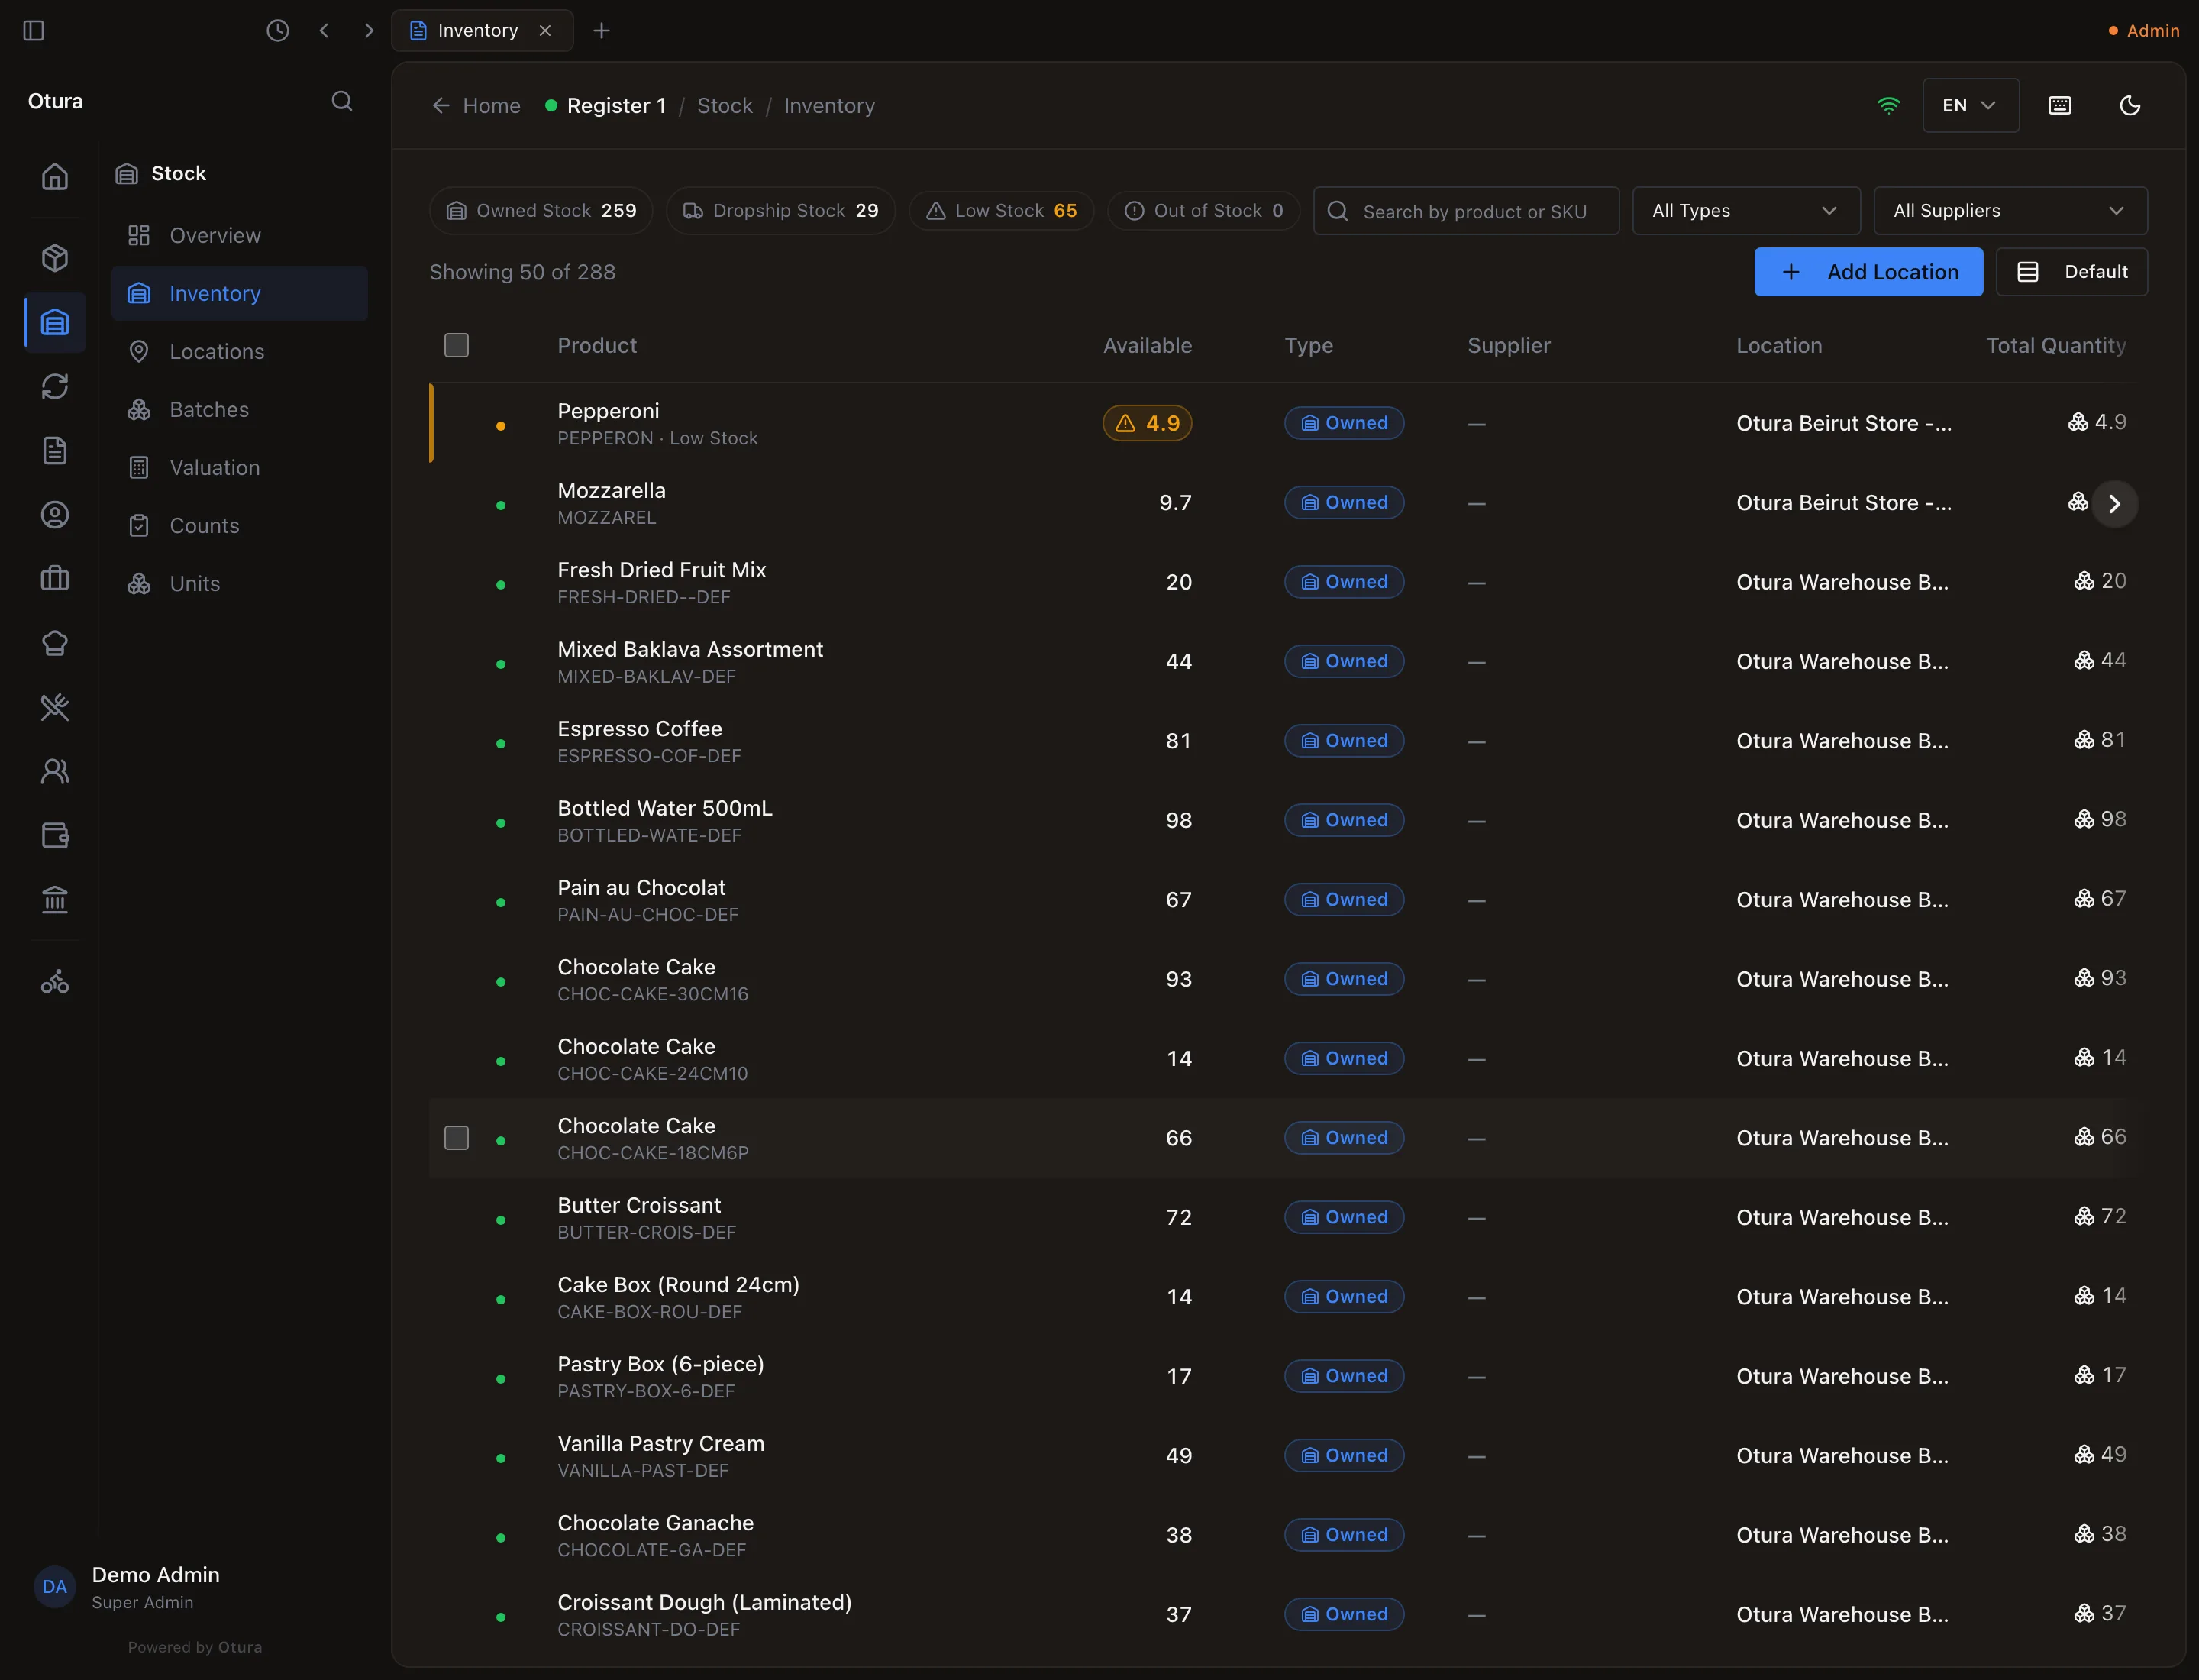This screenshot has width=2199, height=1680.
Task: Open the Home icon in the rail
Action: point(55,177)
